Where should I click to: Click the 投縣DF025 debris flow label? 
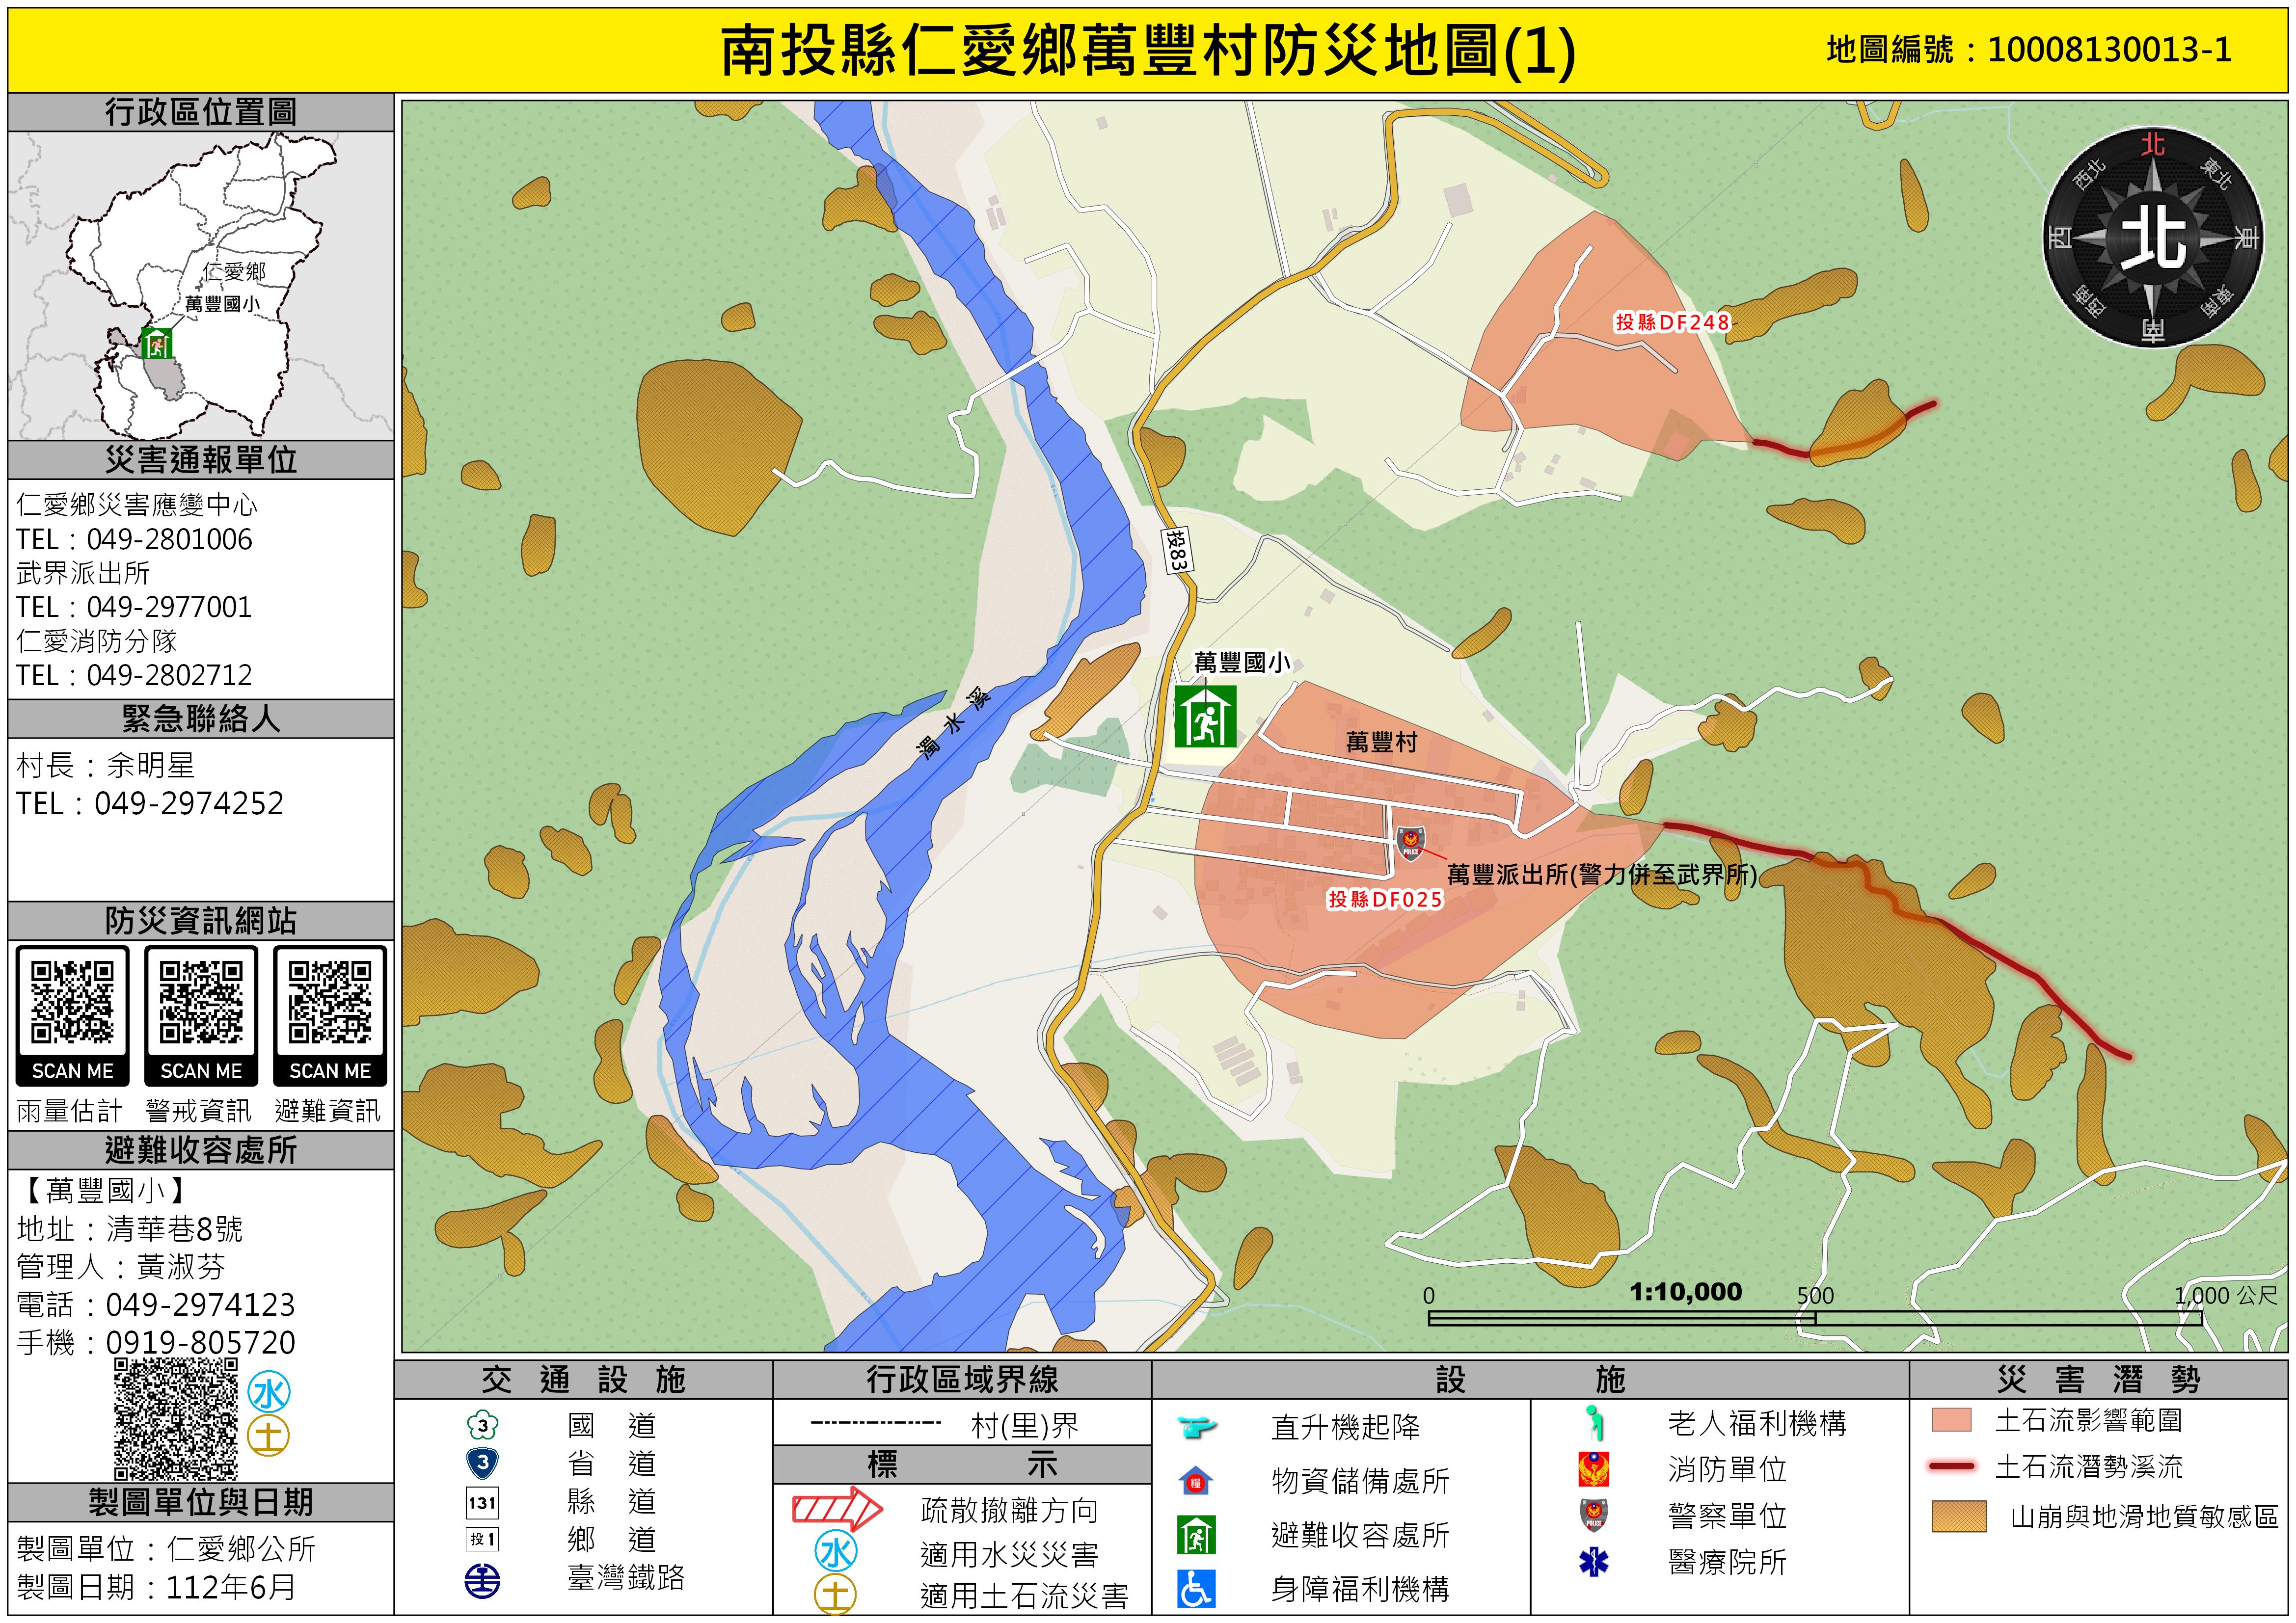pyautogui.click(x=1385, y=899)
